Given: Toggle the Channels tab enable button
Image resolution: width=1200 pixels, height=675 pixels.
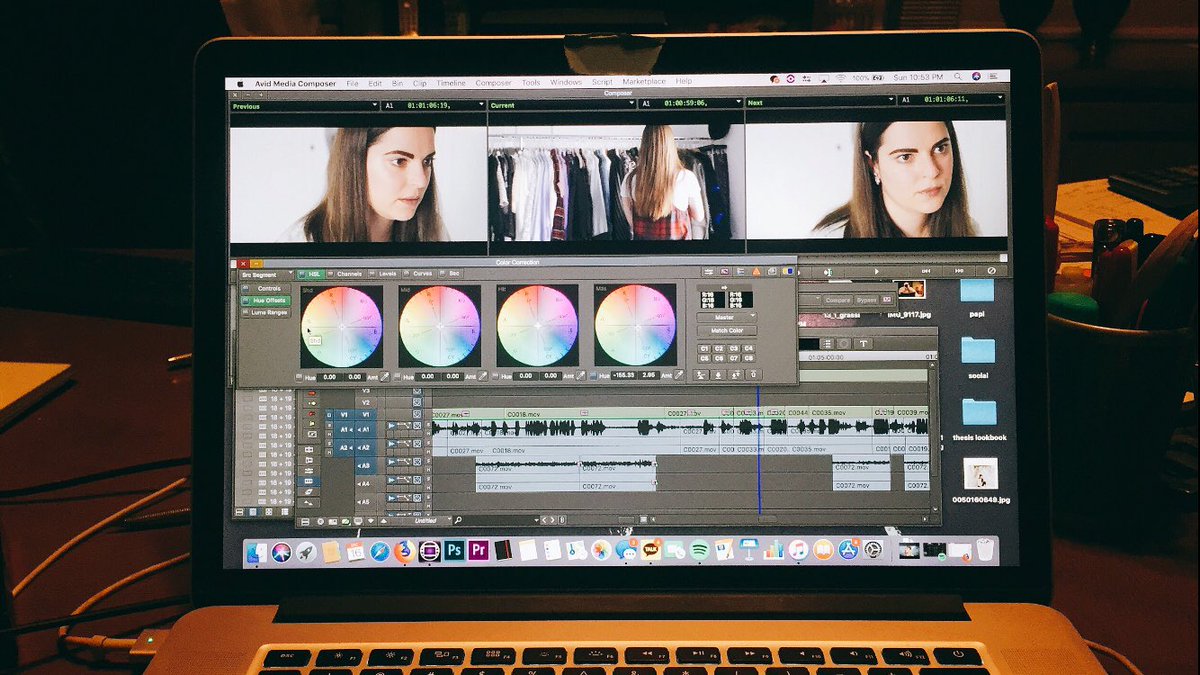Looking at the screenshot, I should (330, 274).
